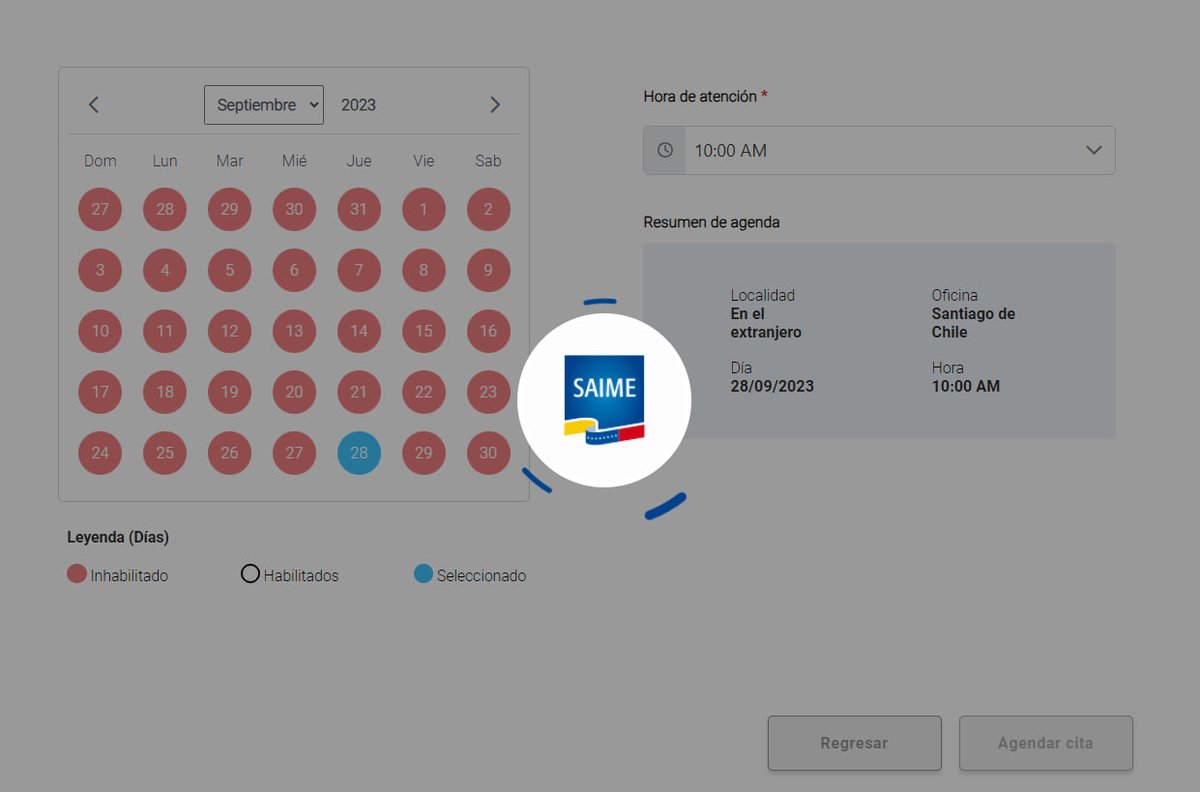Viewport: 1200px width, 792px height.
Task: Choose day 25 in the calendar
Action: tap(165, 452)
